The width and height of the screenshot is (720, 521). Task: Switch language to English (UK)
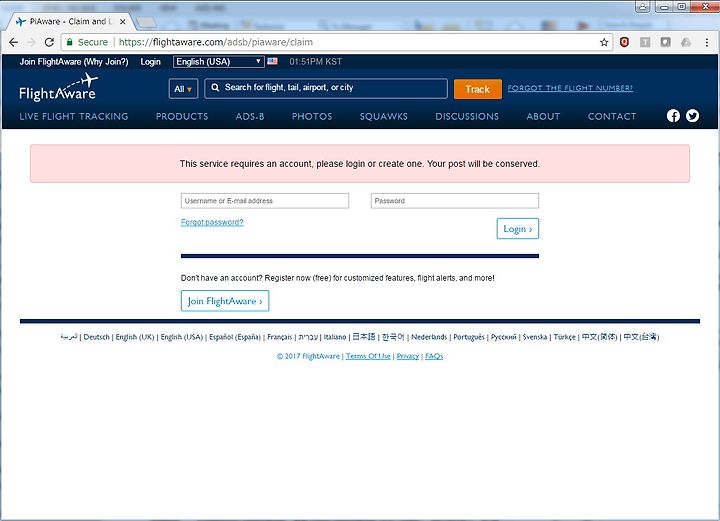pos(135,337)
